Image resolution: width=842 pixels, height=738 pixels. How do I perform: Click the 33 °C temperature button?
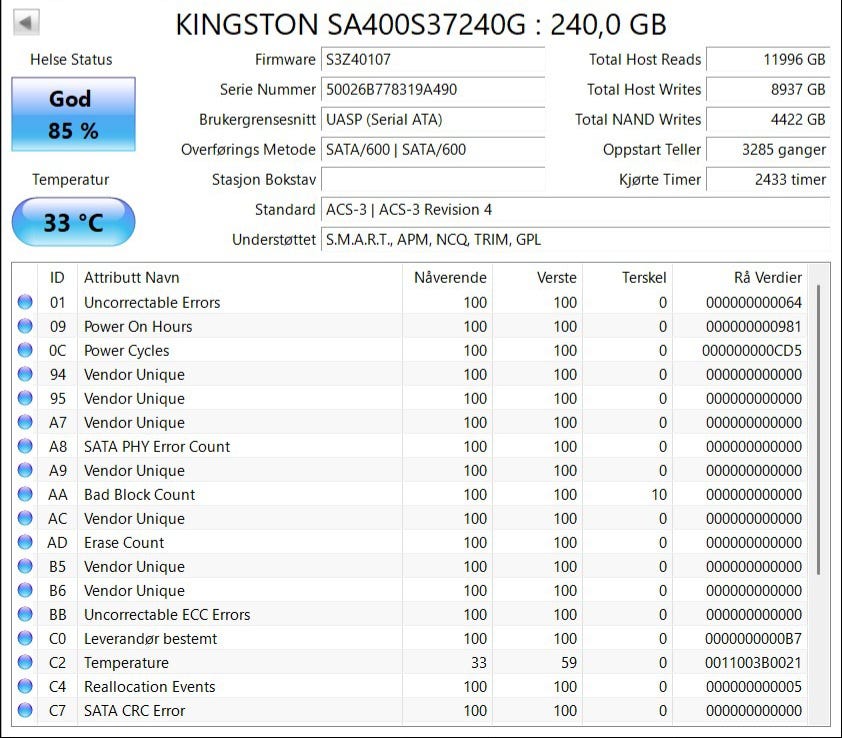click(74, 222)
